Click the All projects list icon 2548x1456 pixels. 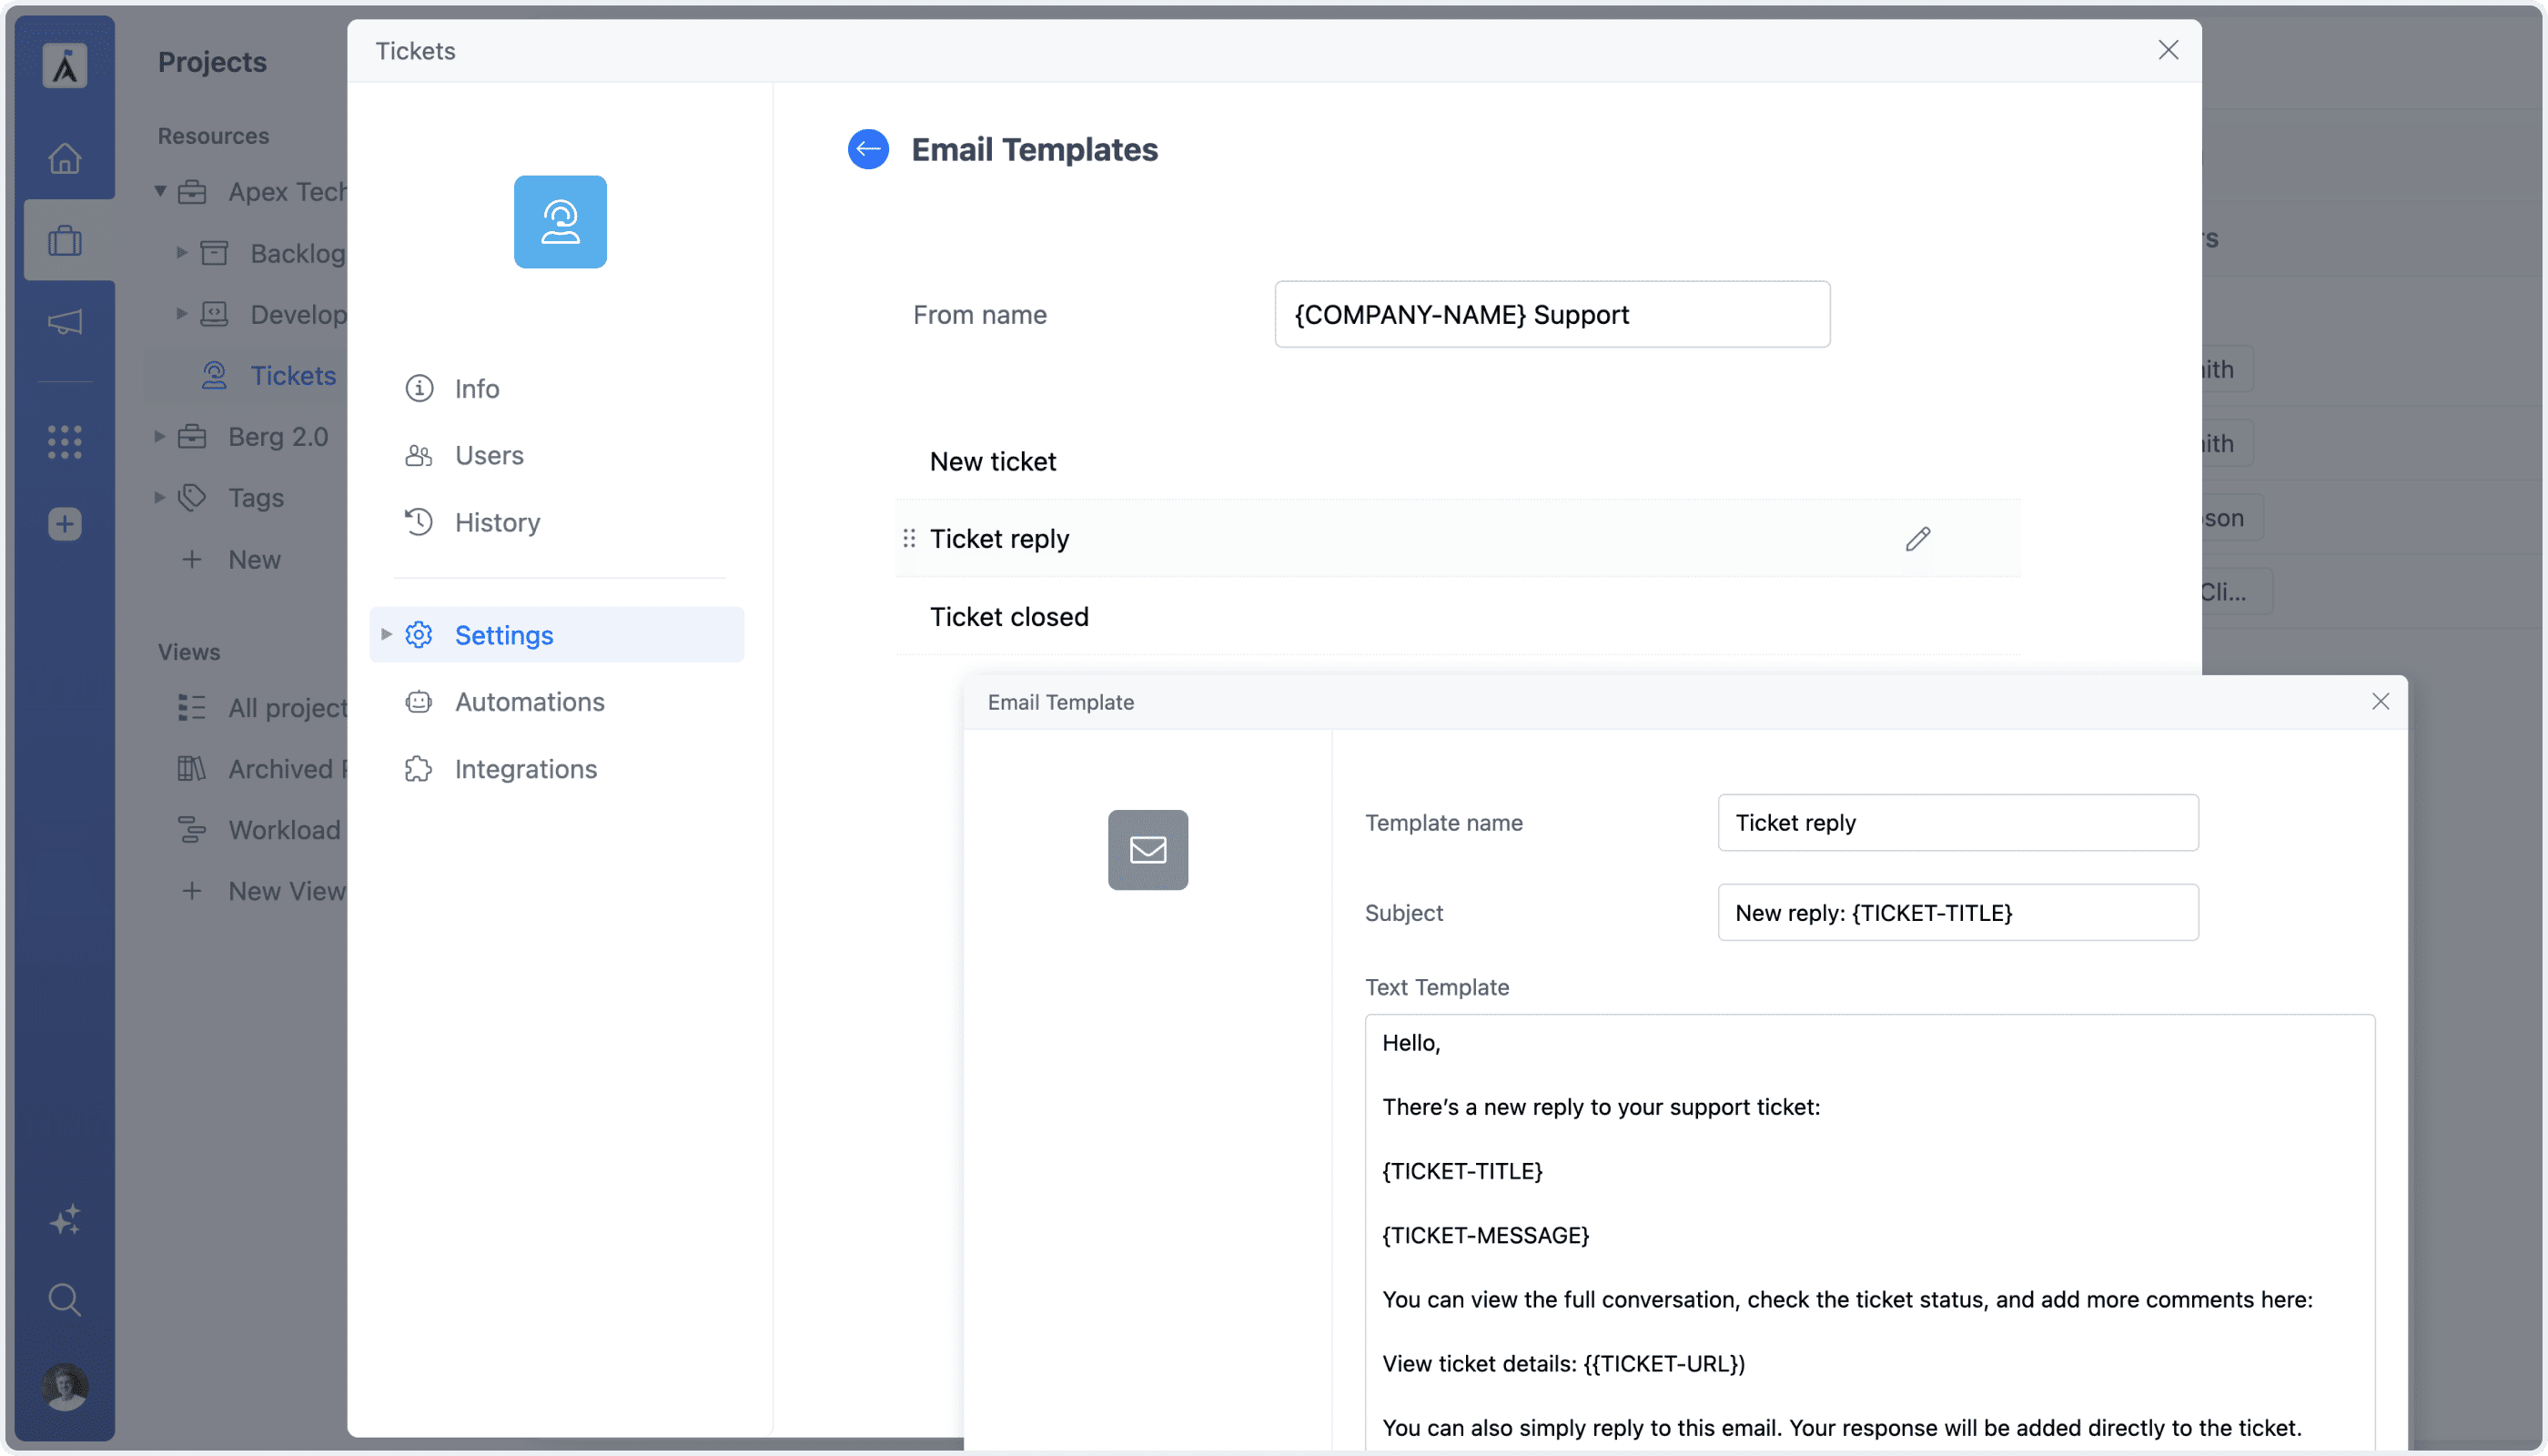pos(192,707)
